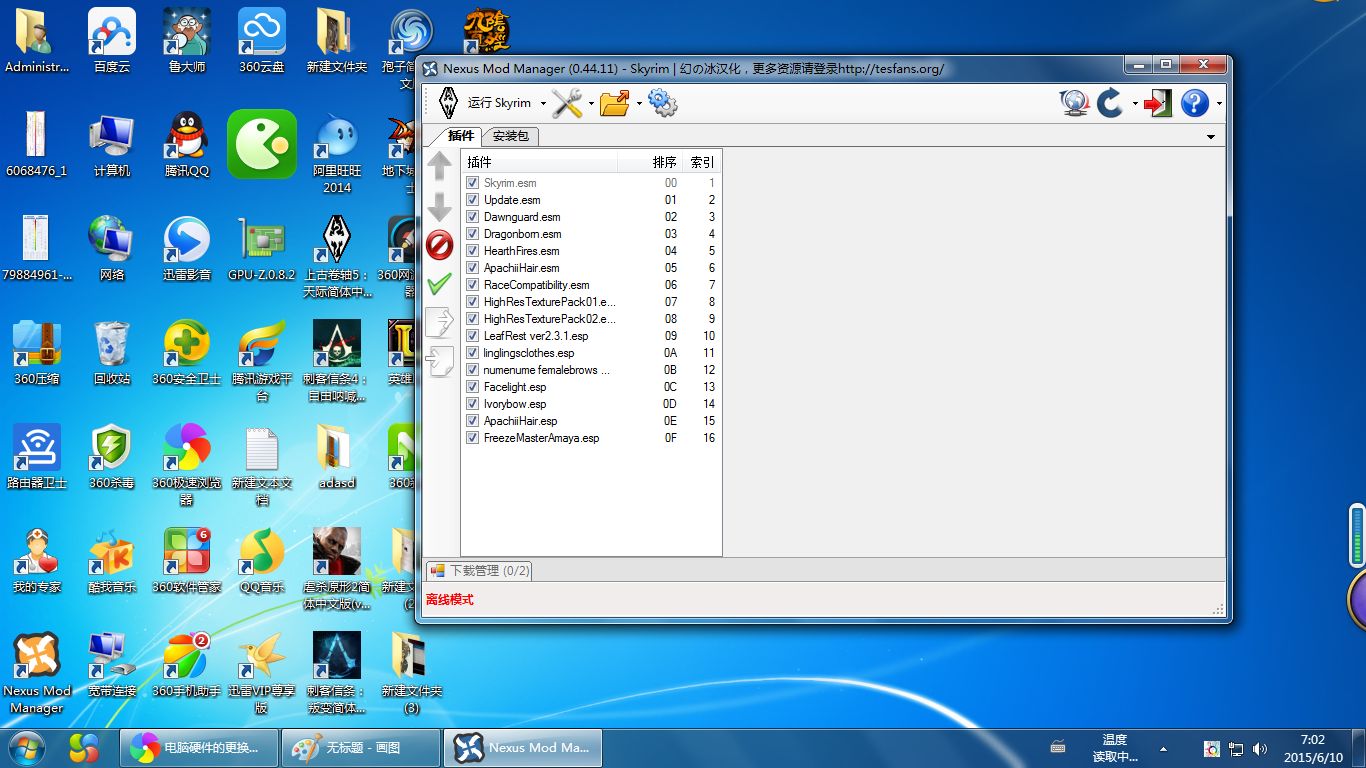The image size is (1366, 768).
Task: Click the import load order icon
Action: point(439,360)
